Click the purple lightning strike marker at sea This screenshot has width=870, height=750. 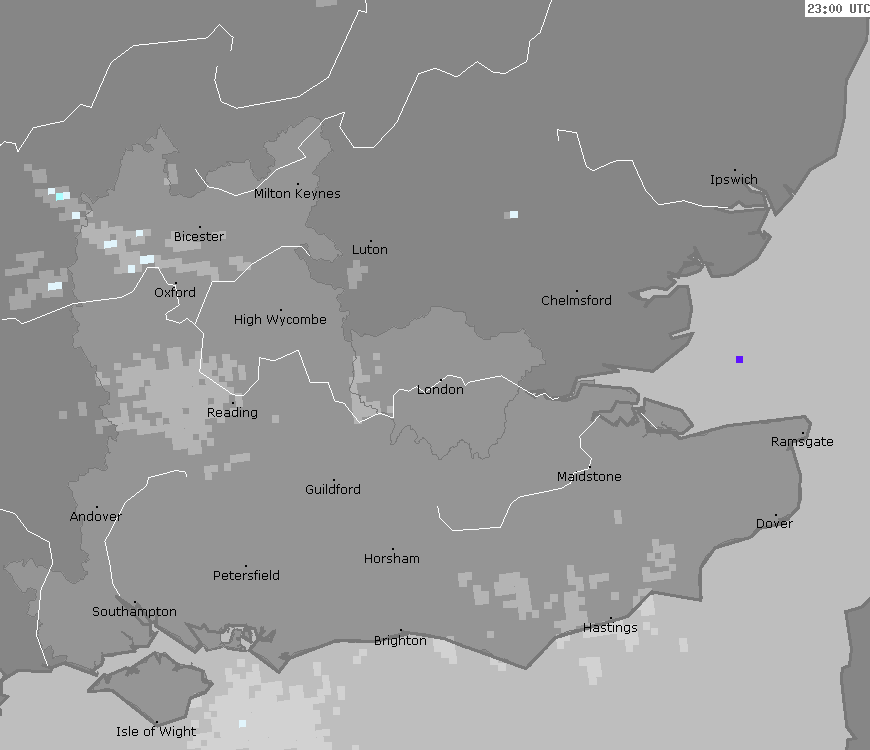click(739, 359)
